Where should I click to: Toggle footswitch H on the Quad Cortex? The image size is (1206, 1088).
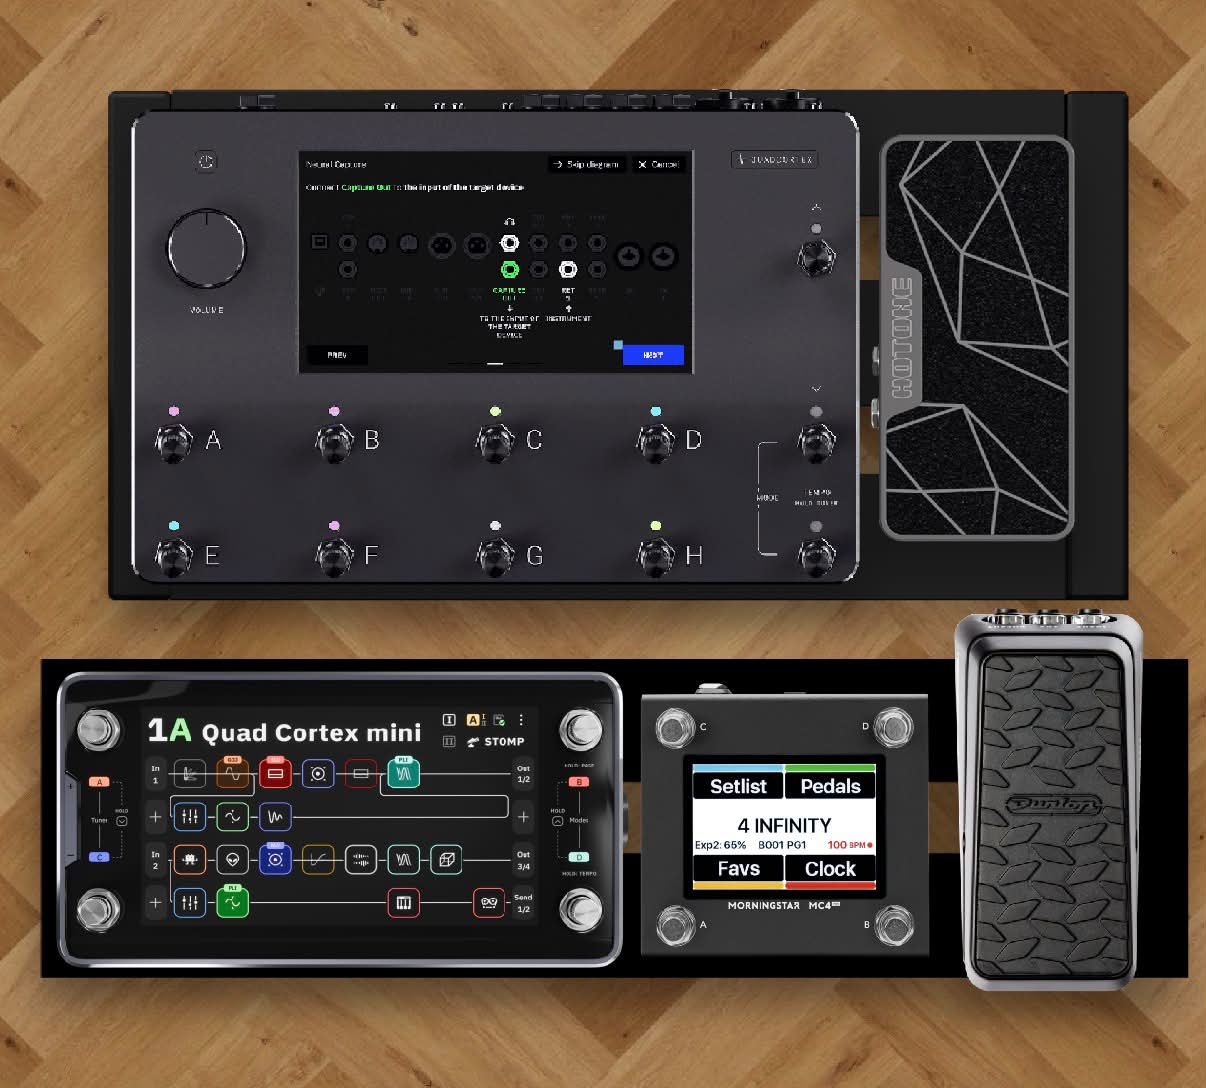pyautogui.click(x=655, y=556)
